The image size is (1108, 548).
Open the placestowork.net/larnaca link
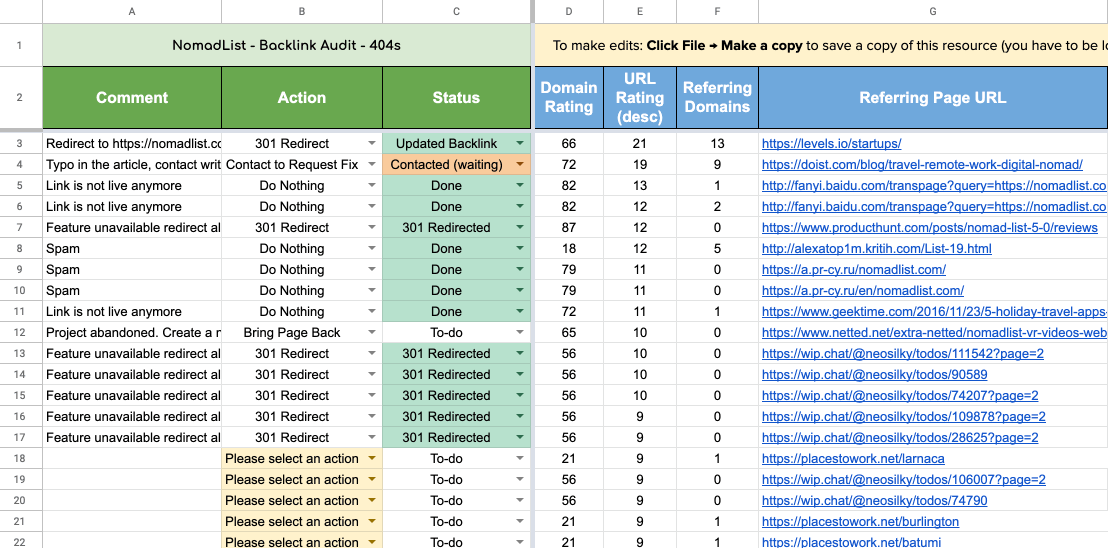click(x=853, y=459)
